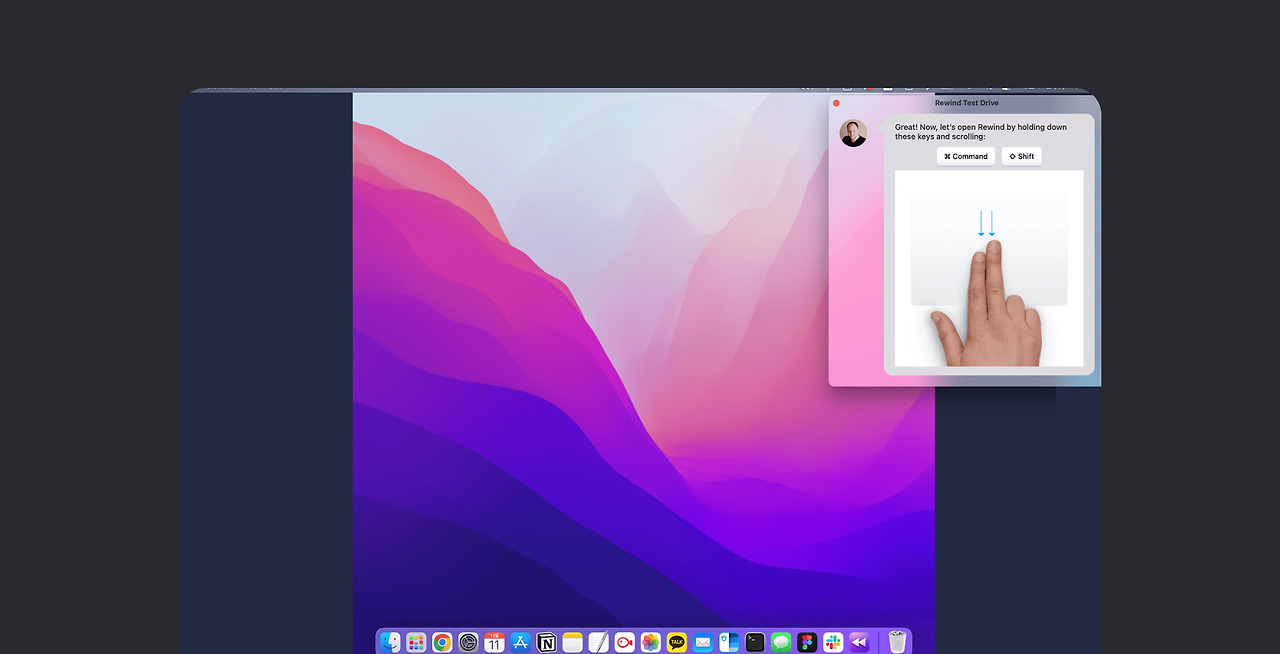Click the 'Great! Now, let's open Rewind' message
The height and width of the screenshot is (654, 1280).
point(981,131)
